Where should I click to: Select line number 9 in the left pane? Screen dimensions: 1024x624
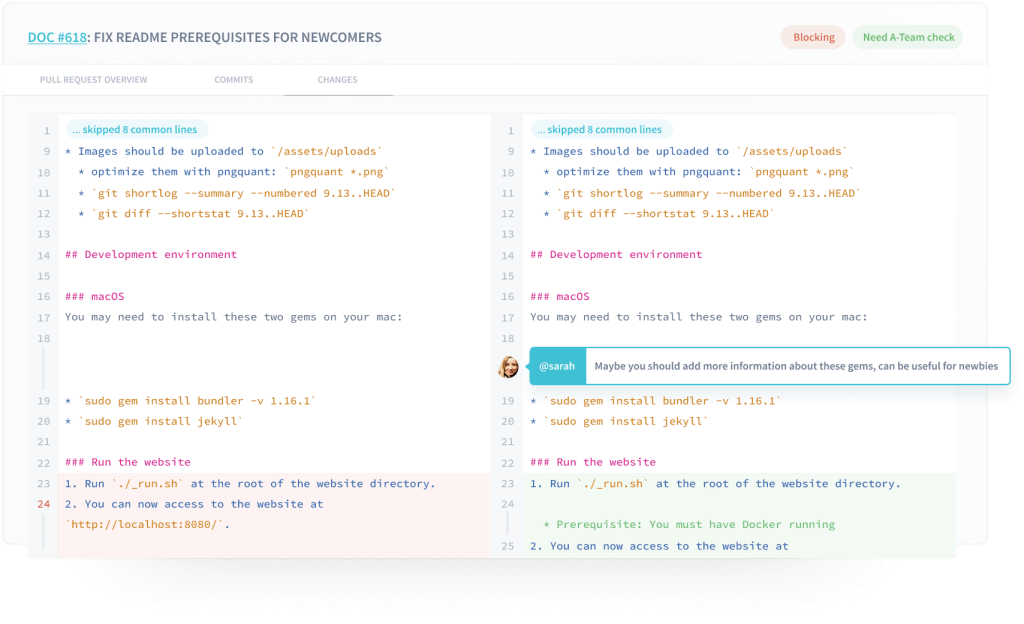[x=44, y=151]
